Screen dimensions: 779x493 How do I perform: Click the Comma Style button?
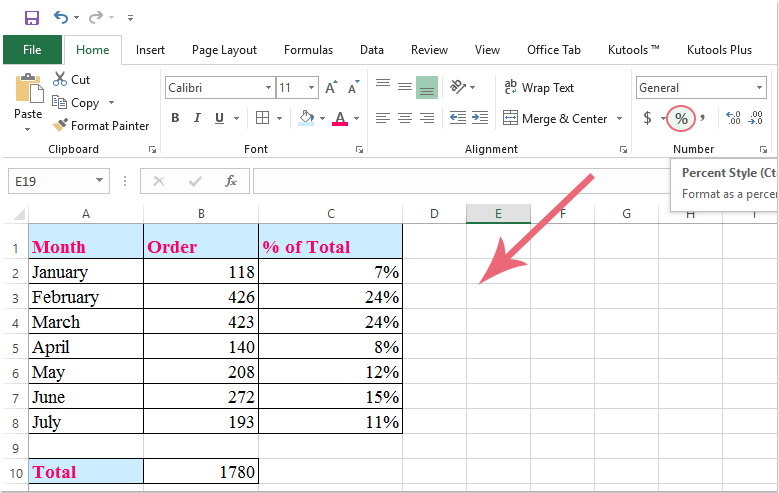(x=702, y=118)
